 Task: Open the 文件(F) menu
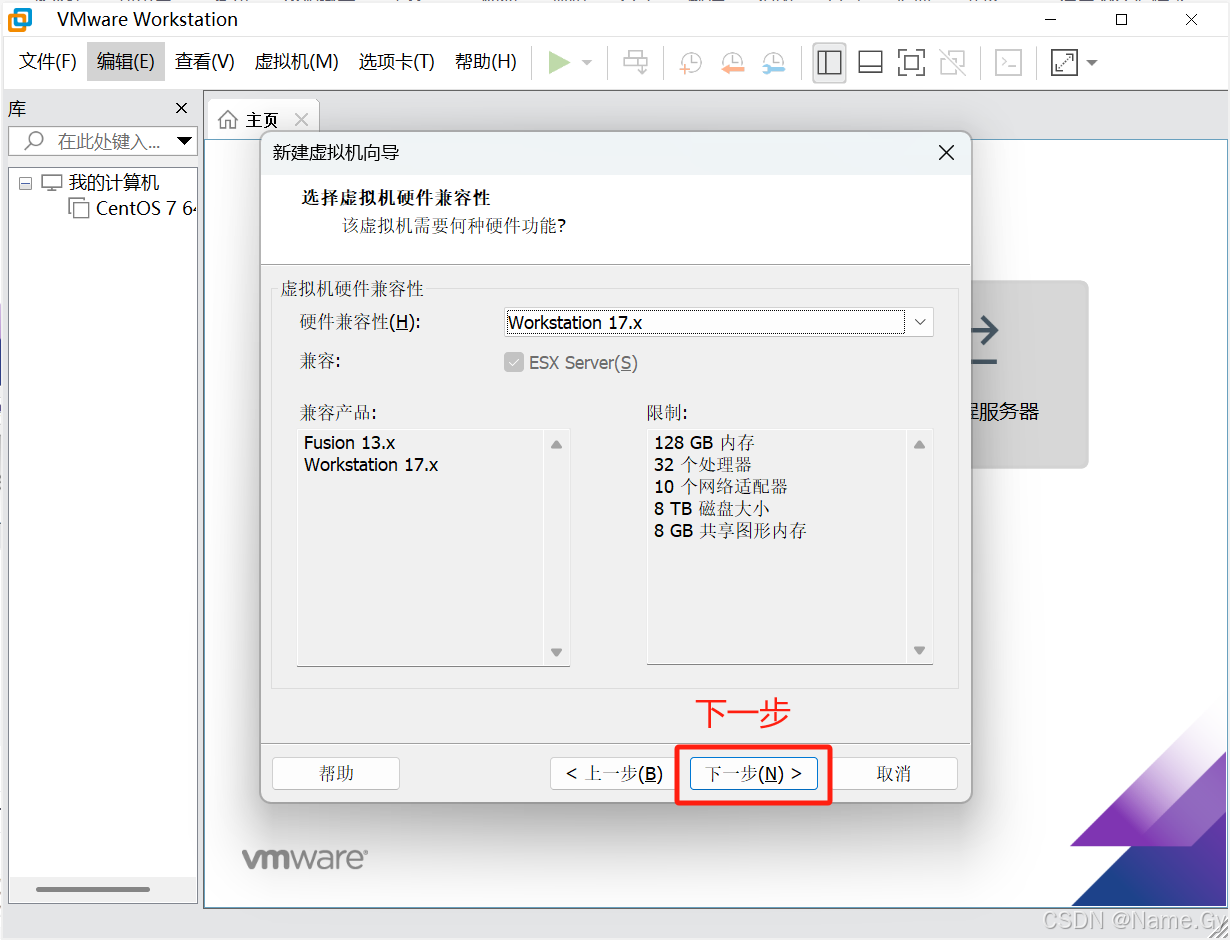tap(48, 62)
